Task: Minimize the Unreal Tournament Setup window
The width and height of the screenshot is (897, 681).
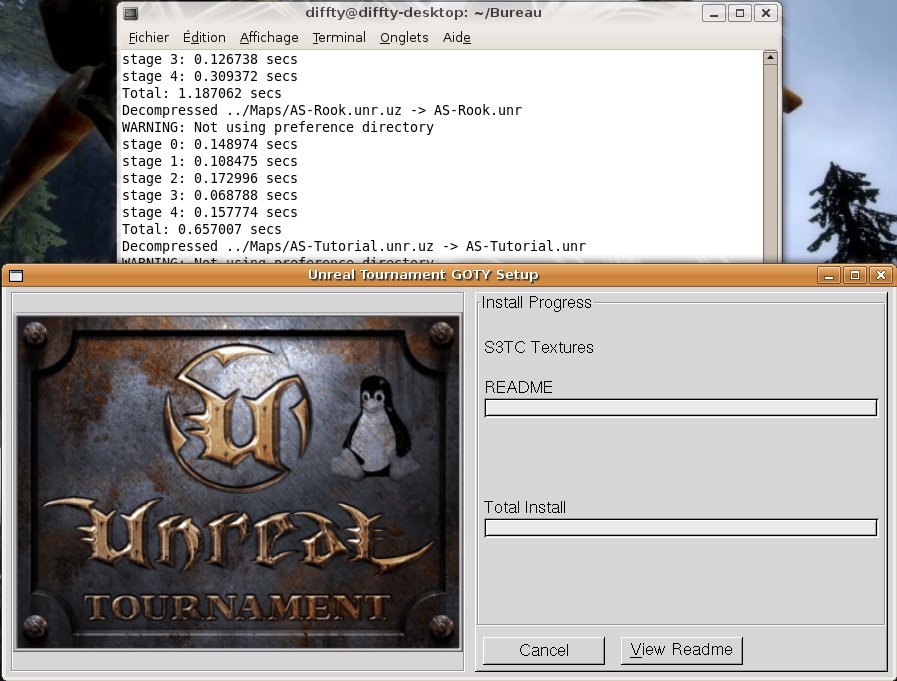Action: coord(828,275)
